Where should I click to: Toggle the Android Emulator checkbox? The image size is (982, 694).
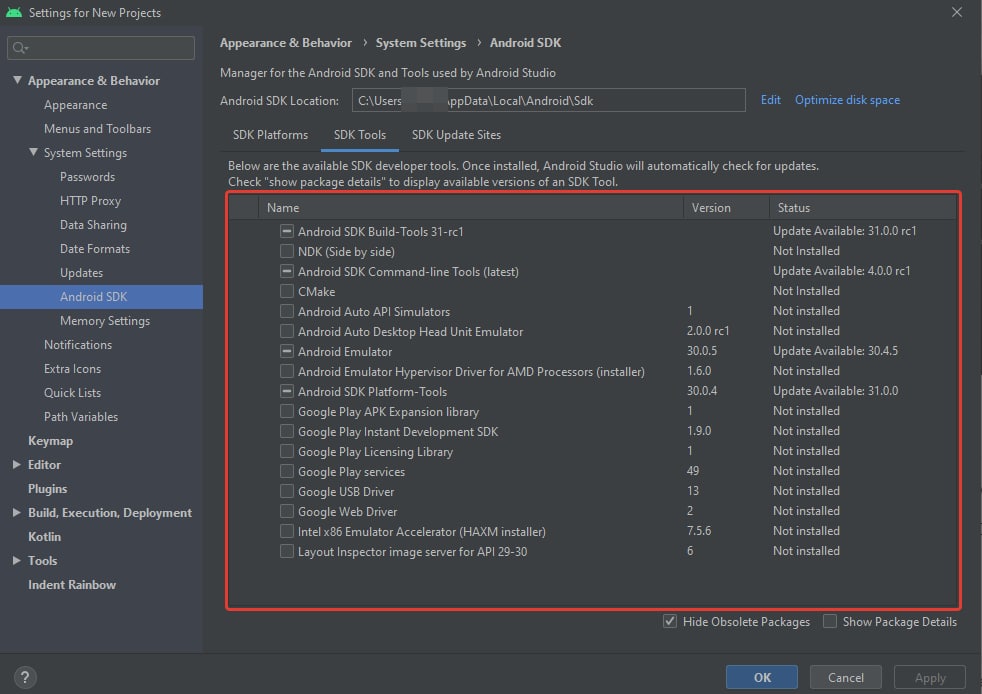tap(286, 351)
